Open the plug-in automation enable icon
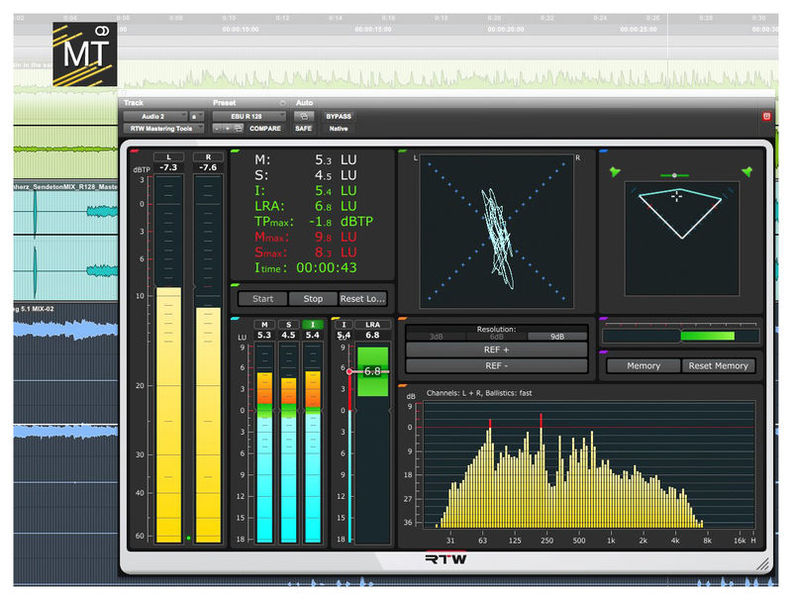 click(304, 116)
